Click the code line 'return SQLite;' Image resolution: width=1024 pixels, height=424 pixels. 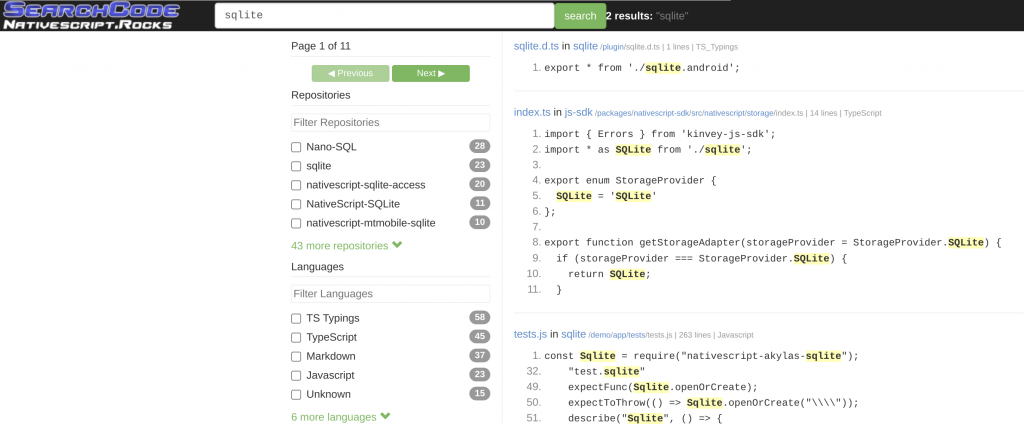tap(609, 274)
